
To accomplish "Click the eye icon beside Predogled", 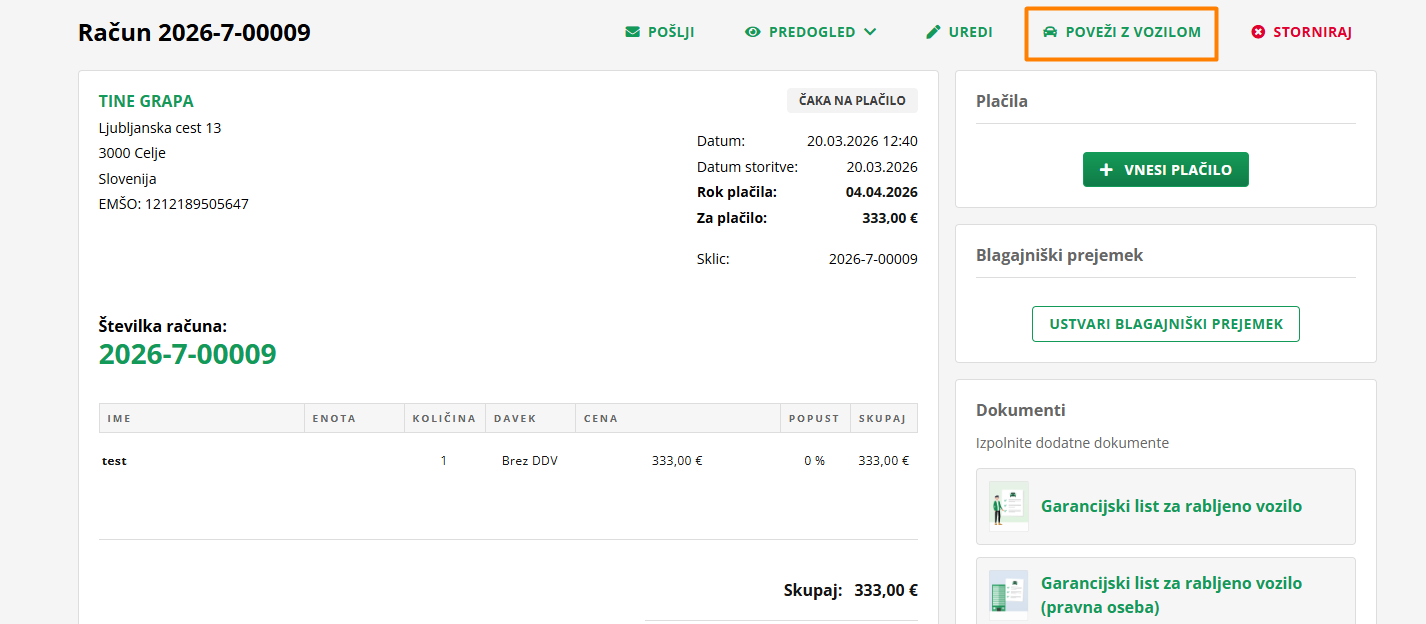I will (x=753, y=32).
